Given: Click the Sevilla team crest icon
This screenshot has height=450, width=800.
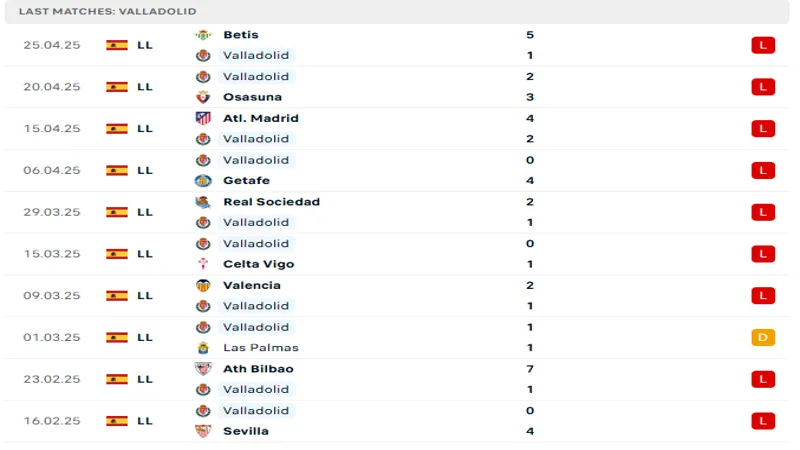Looking at the screenshot, I should [203, 431].
